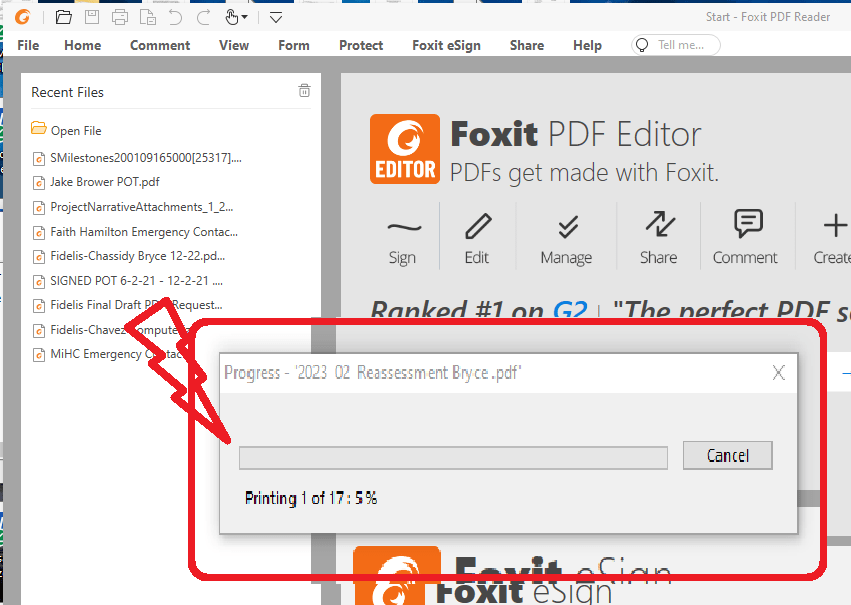Screen dimensions: 851x605
Task: Click the Tell me search field
Action: pyautogui.click(x=676, y=45)
